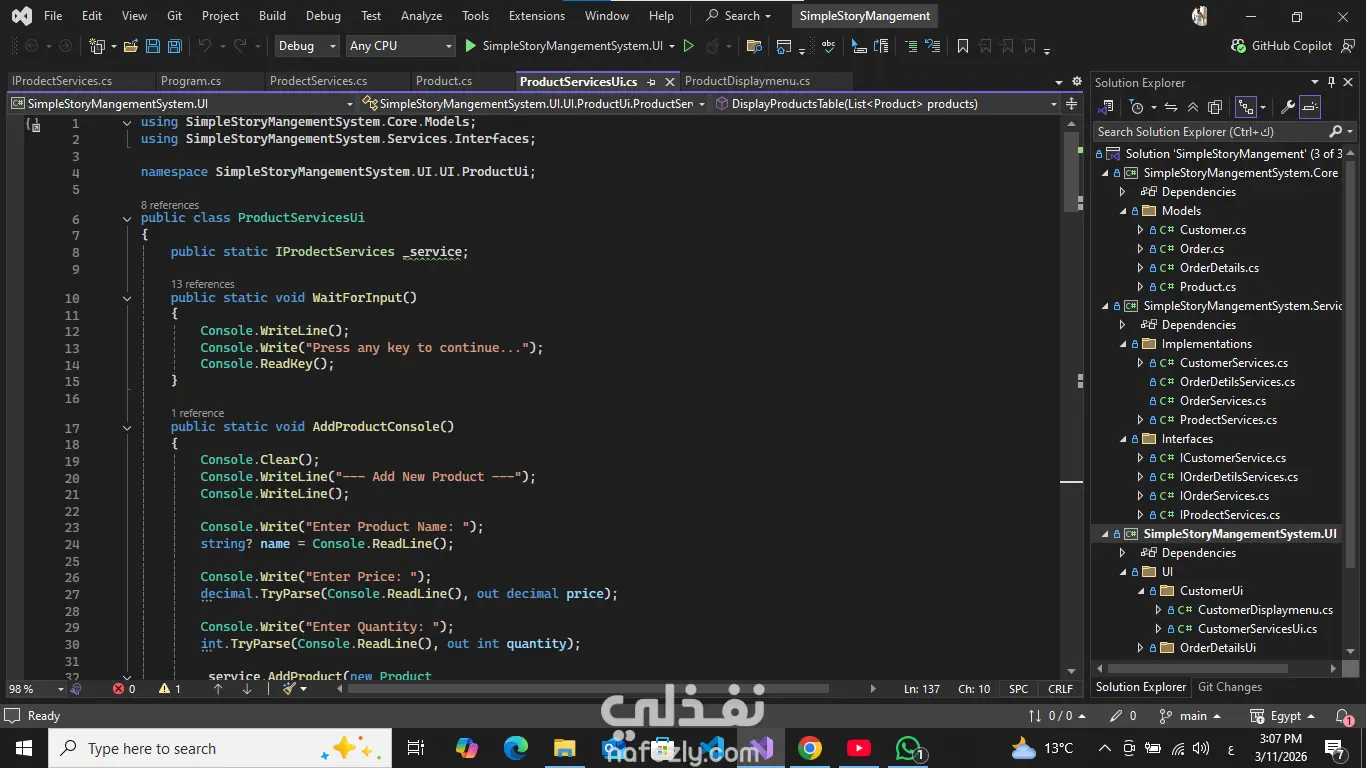Click the 8 references link above the class
The image size is (1366, 768).
(170, 205)
